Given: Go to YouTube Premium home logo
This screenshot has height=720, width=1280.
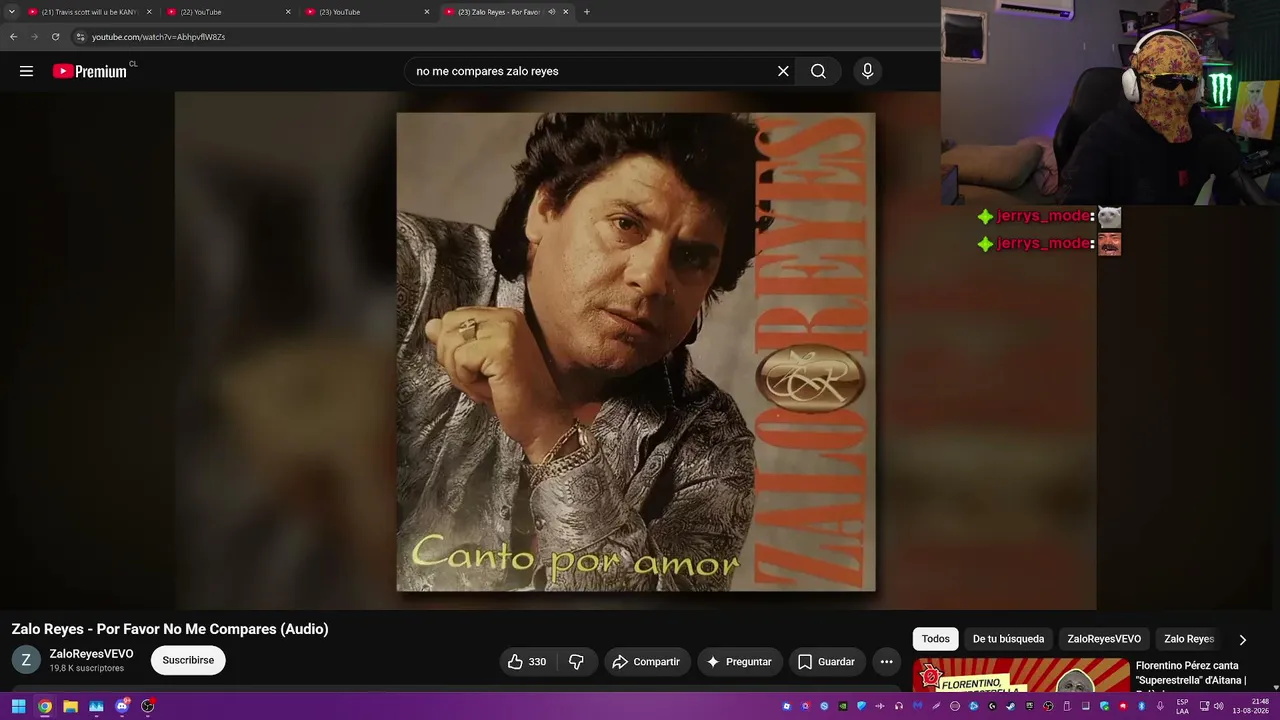Looking at the screenshot, I should (x=90, y=71).
